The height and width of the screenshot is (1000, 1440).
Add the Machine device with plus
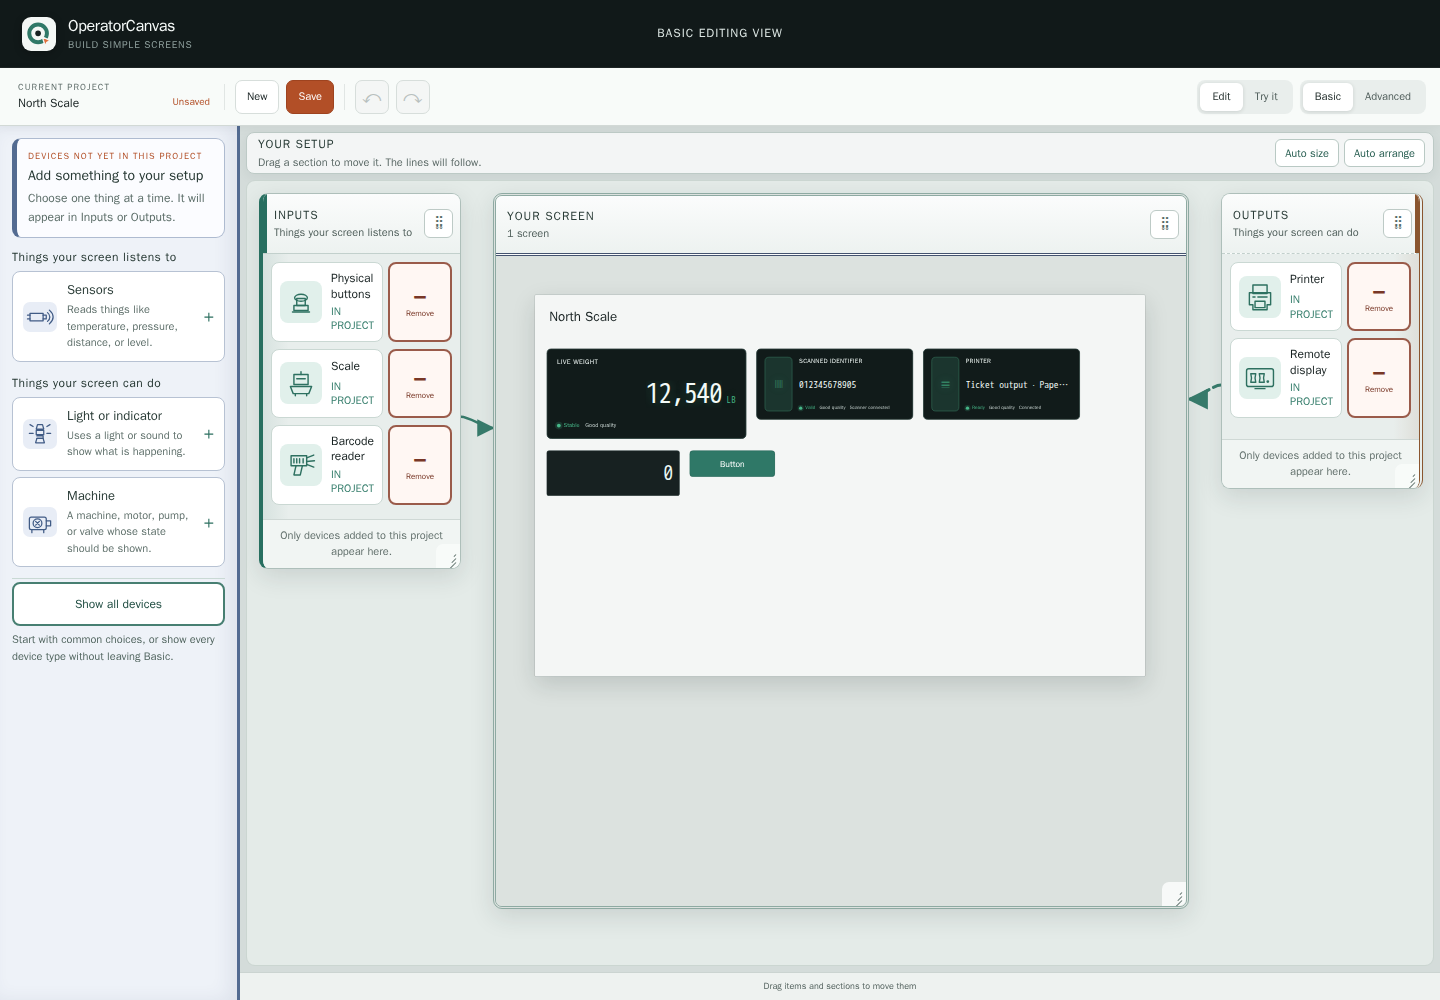[208, 523]
